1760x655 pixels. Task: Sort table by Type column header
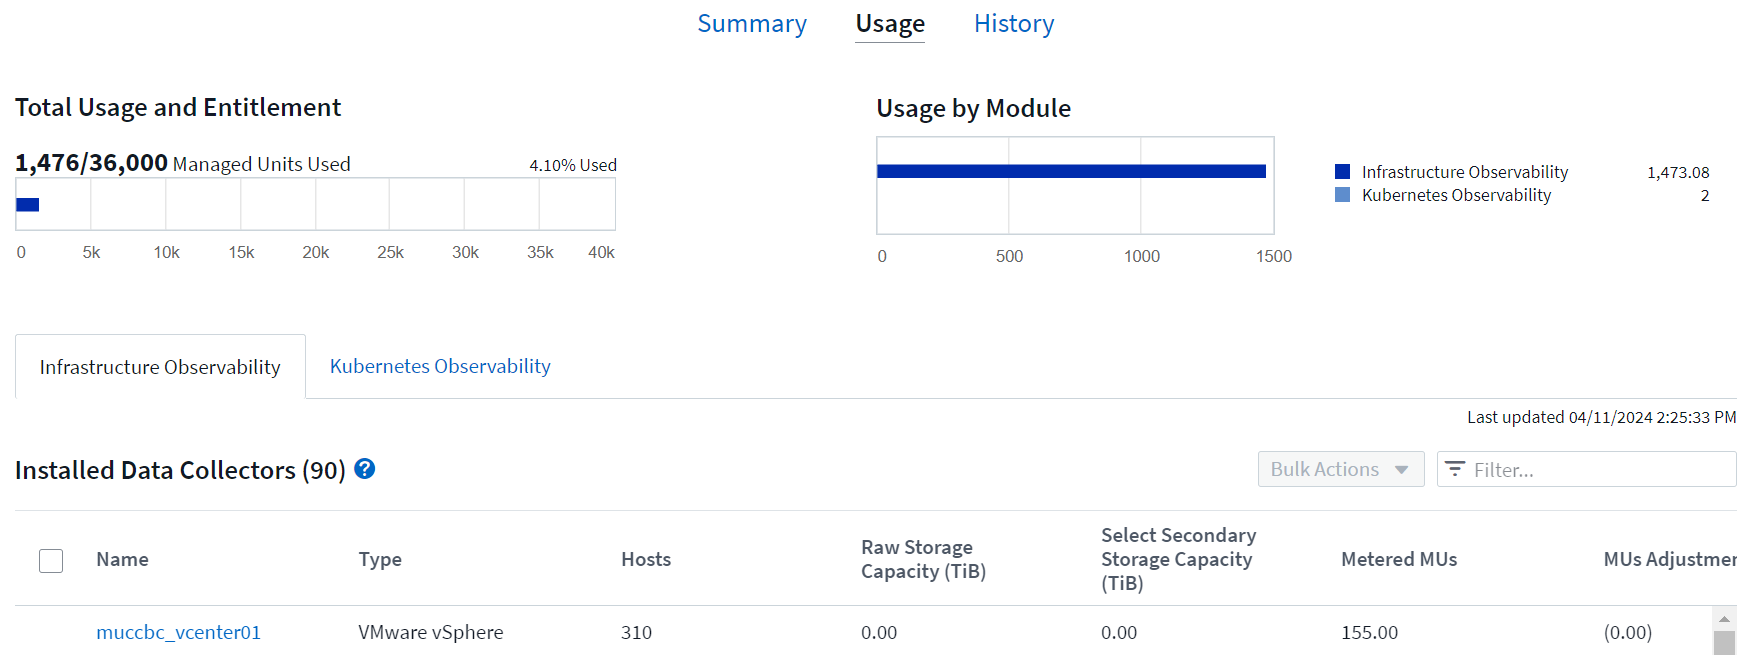[380, 560]
